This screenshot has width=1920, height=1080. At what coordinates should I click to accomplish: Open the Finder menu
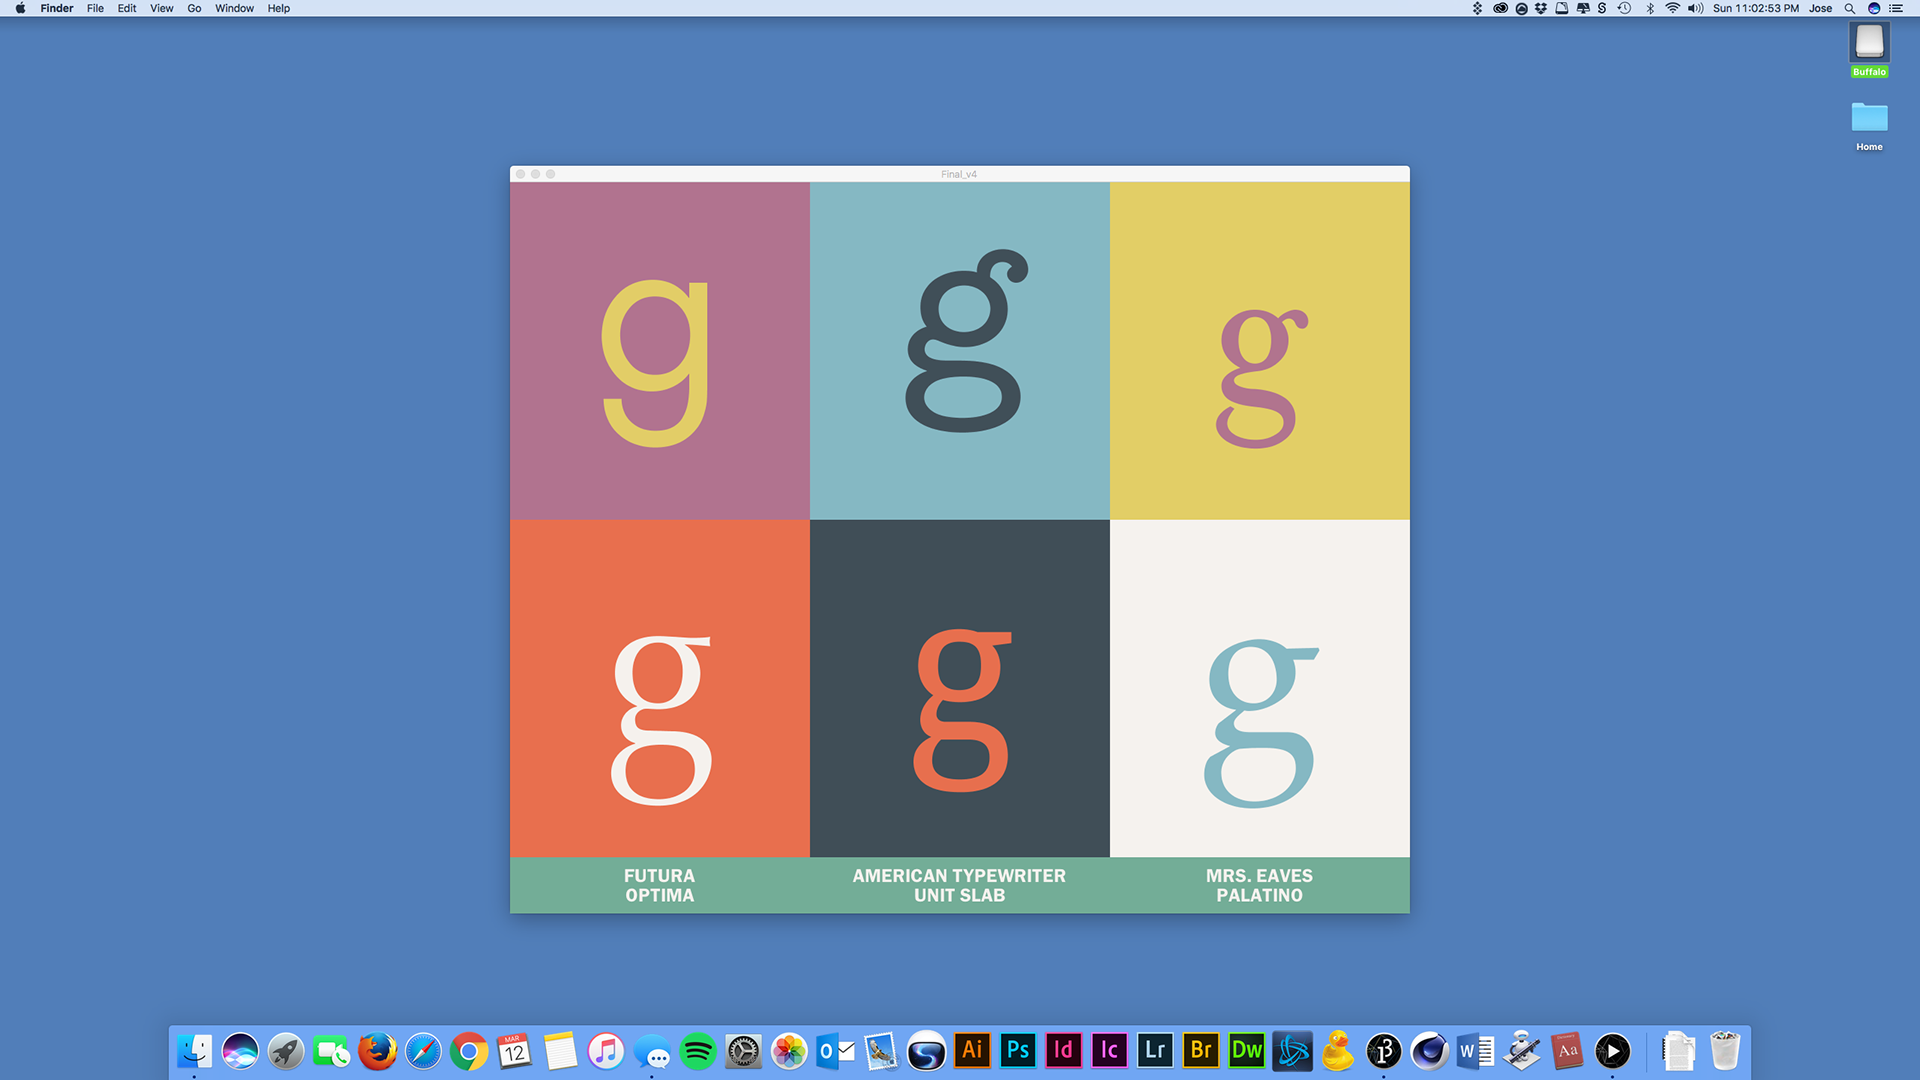(57, 8)
